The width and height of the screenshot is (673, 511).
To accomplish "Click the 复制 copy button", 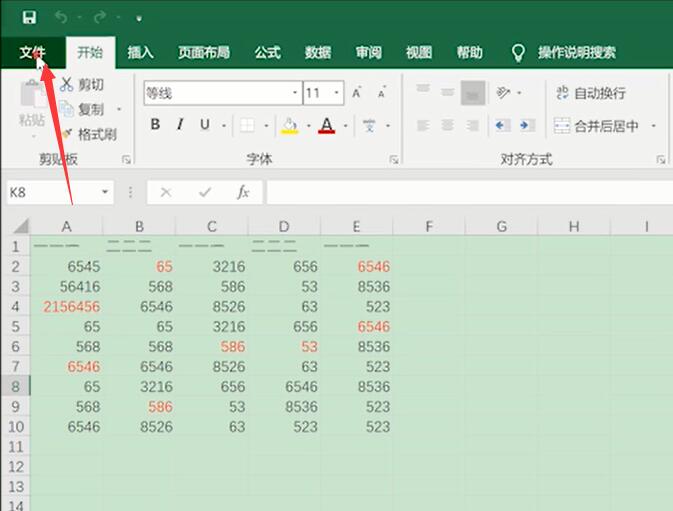I will (x=82, y=109).
